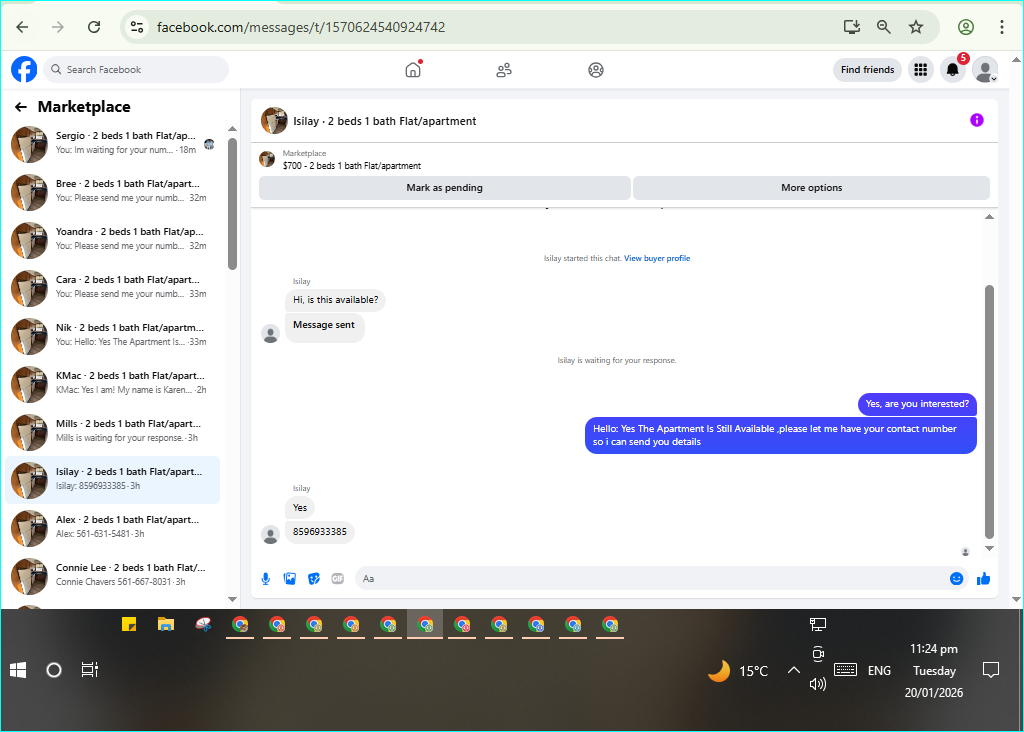
Task: Focus the Search Facebook field
Action: tap(136, 70)
